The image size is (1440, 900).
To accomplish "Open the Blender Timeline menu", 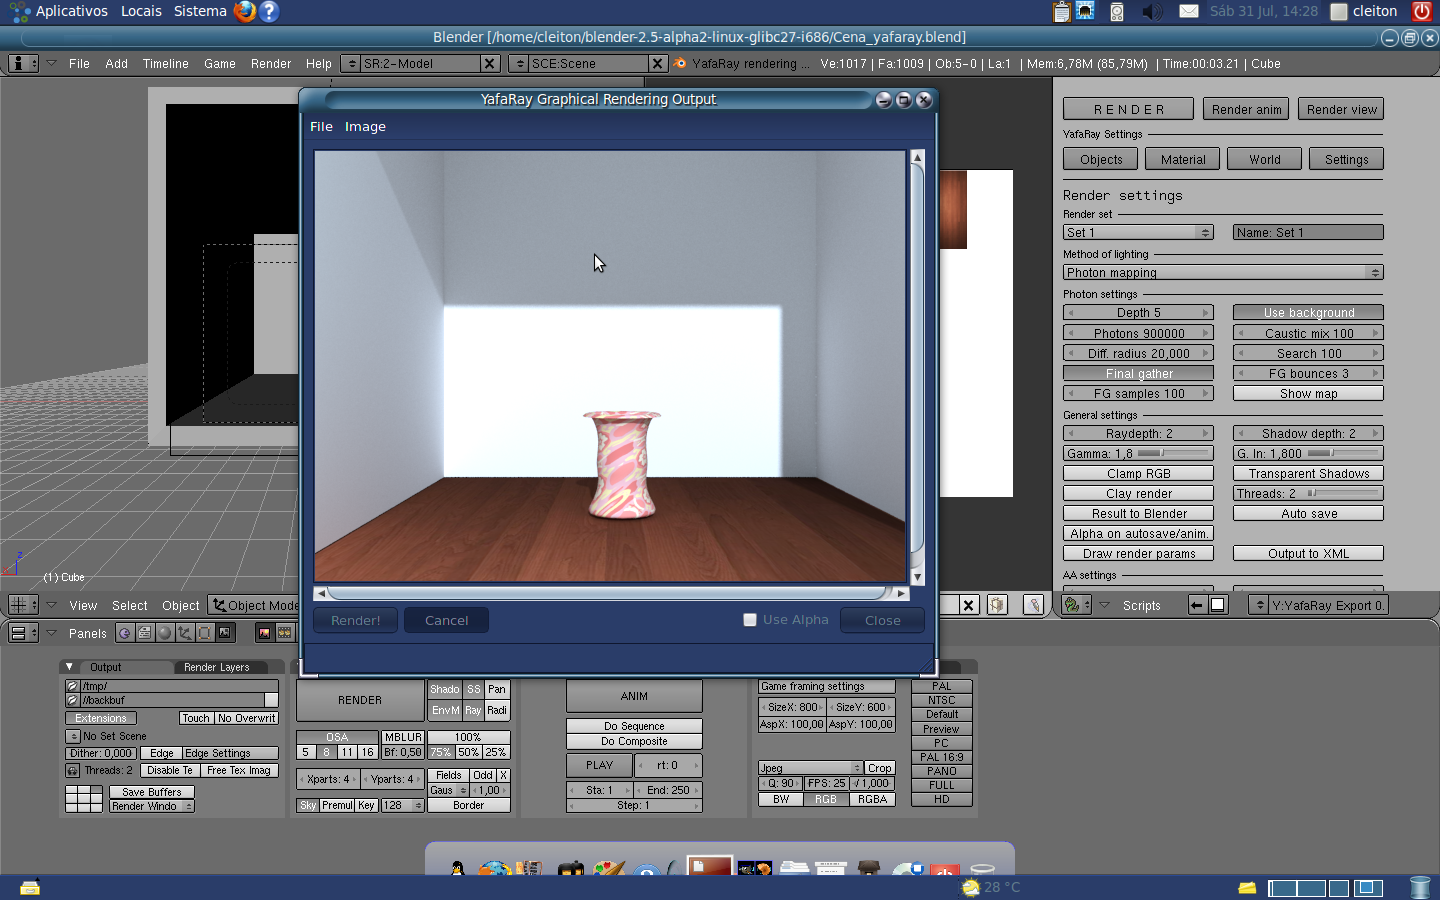I will [165, 63].
